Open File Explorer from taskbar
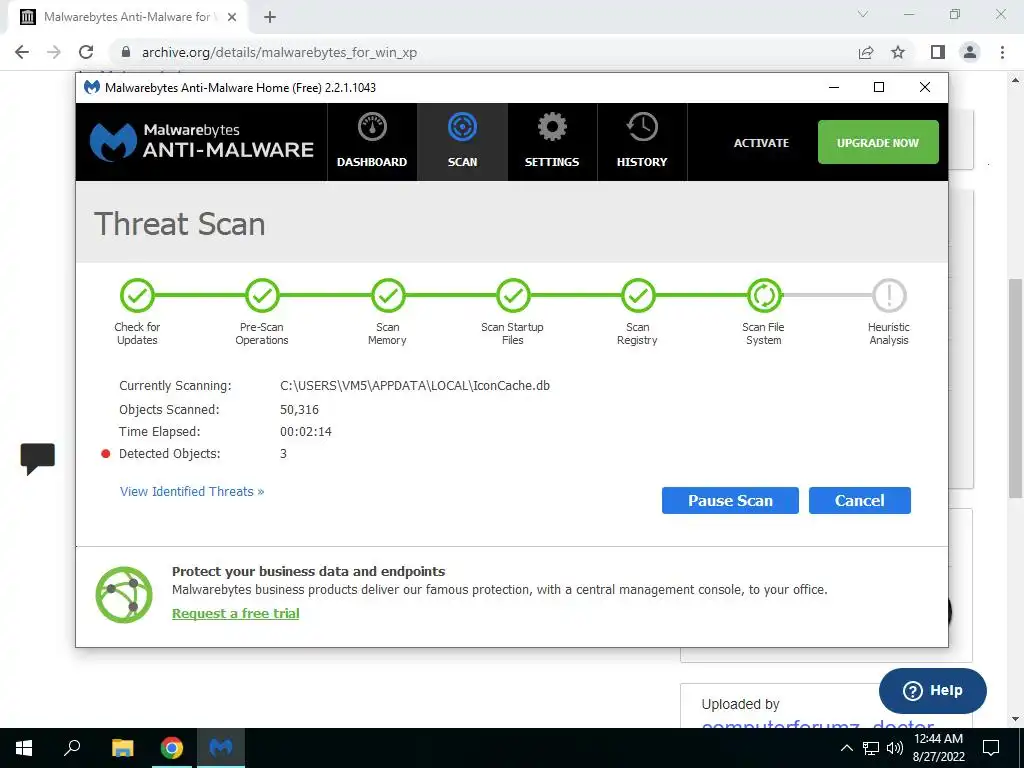1024x768 pixels. (x=122, y=748)
